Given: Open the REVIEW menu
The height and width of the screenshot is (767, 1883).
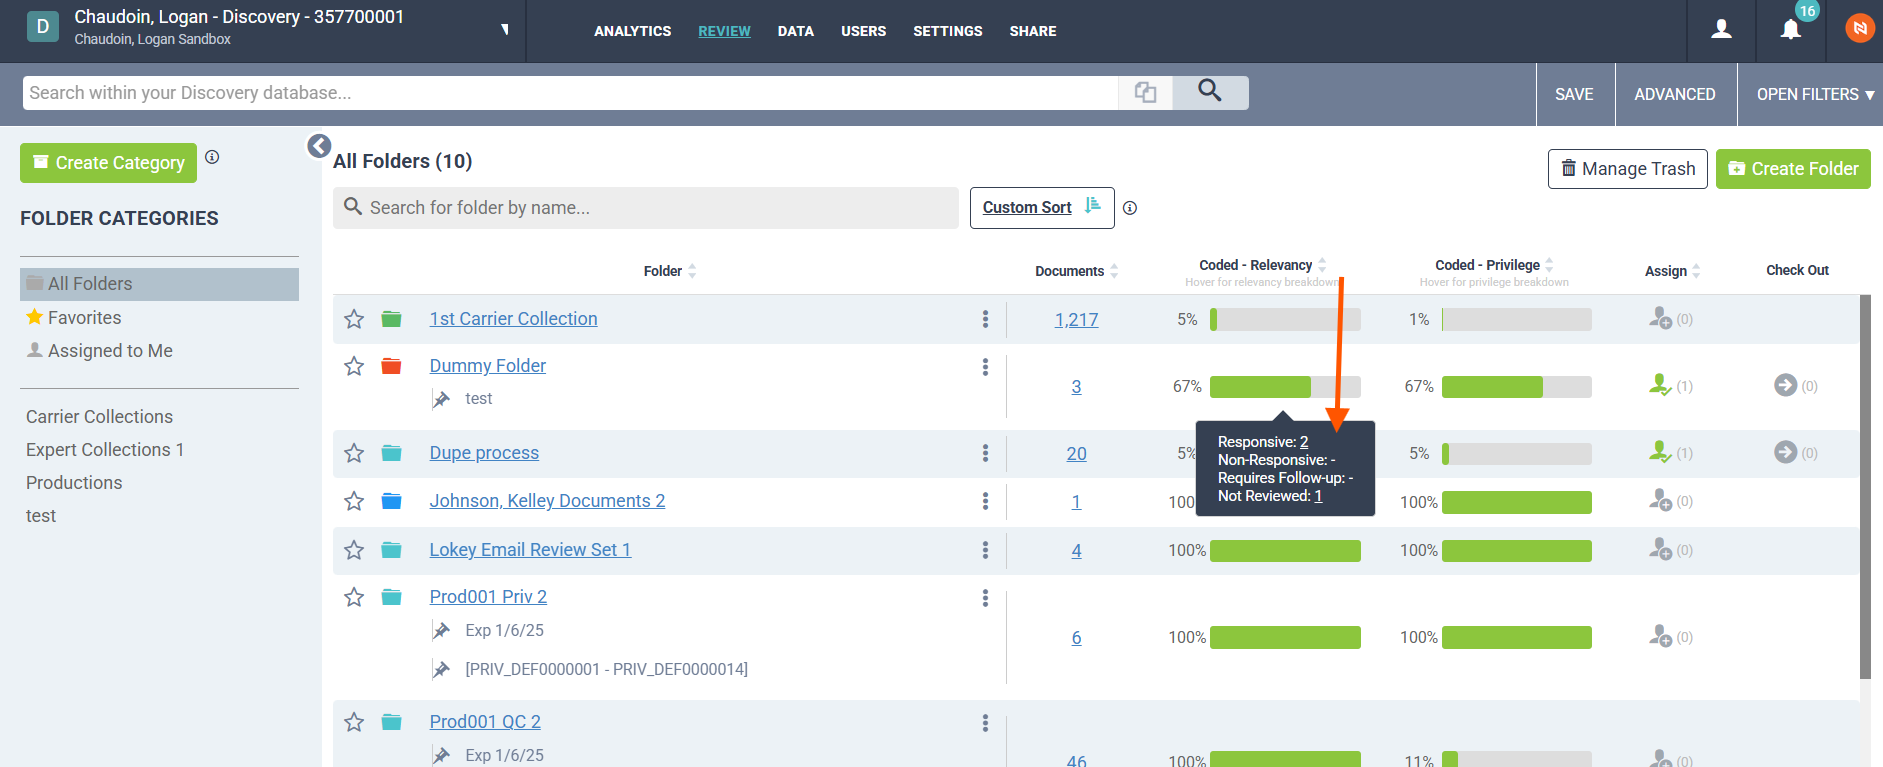Looking at the screenshot, I should click(x=724, y=31).
